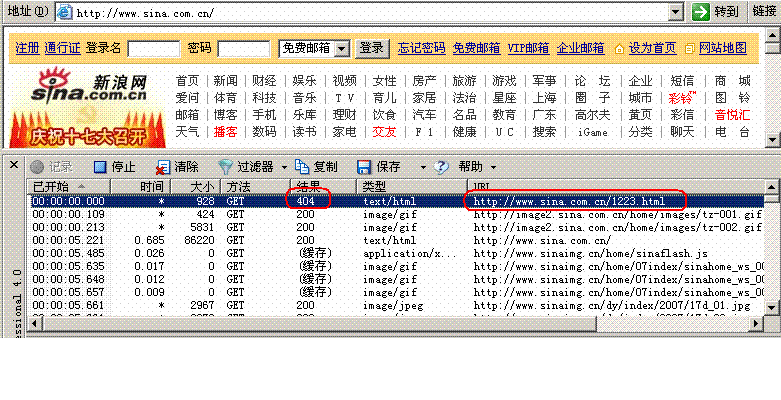Focus the 登录名 username input field
The image size is (781, 400).
[154, 49]
